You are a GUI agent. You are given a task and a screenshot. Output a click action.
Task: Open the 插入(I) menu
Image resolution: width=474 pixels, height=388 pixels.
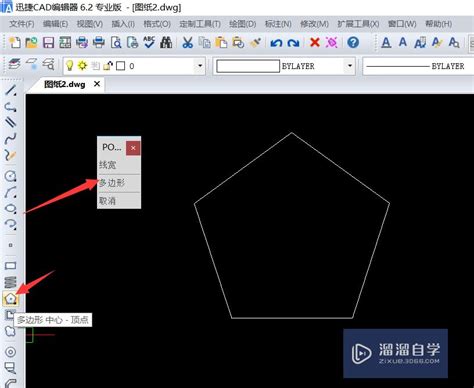pyautogui.click(x=123, y=24)
